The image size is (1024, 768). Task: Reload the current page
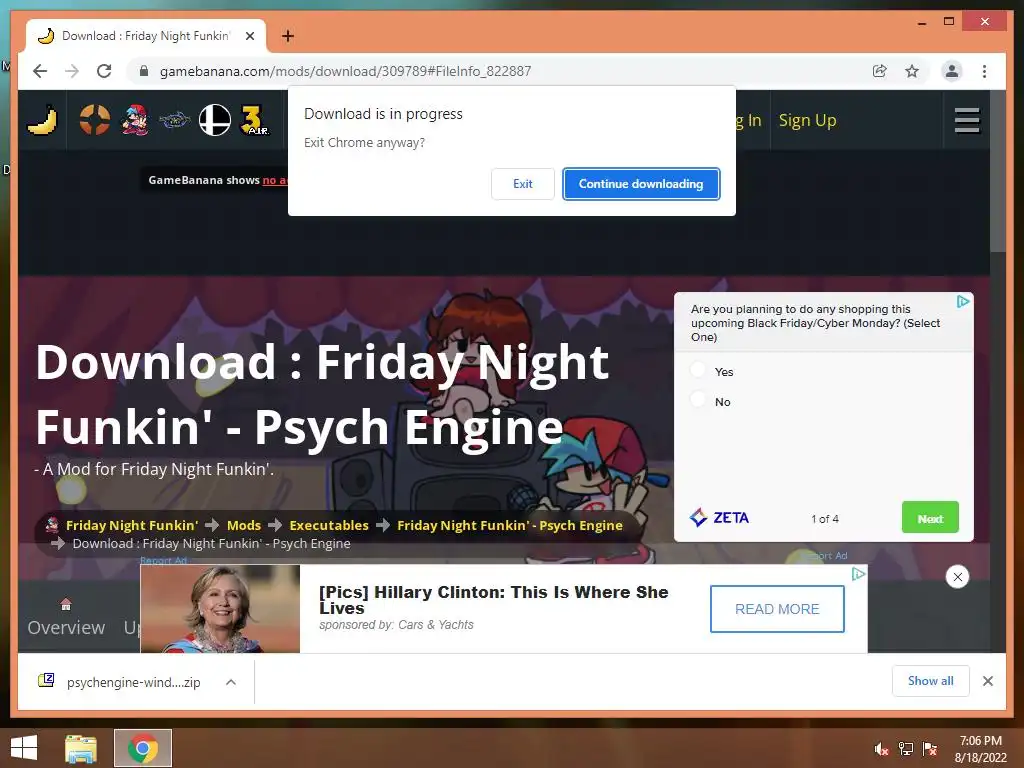click(x=104, y=71)
